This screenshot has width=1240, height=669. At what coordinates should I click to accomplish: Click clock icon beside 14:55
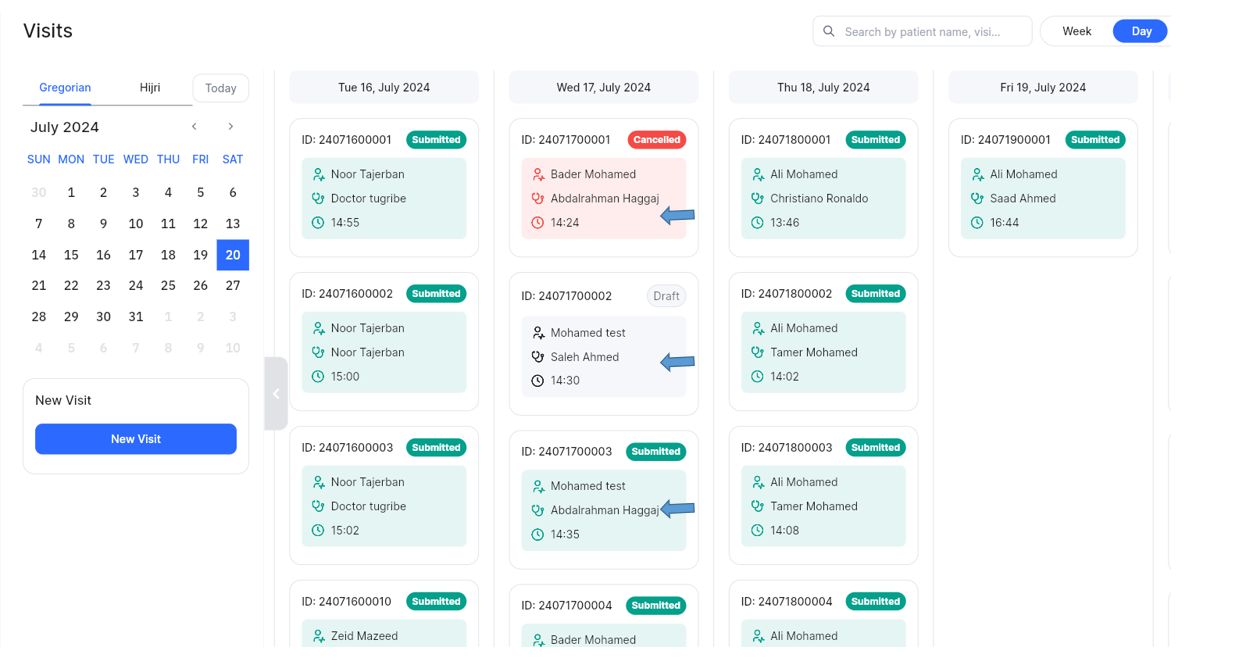point(318,223)
